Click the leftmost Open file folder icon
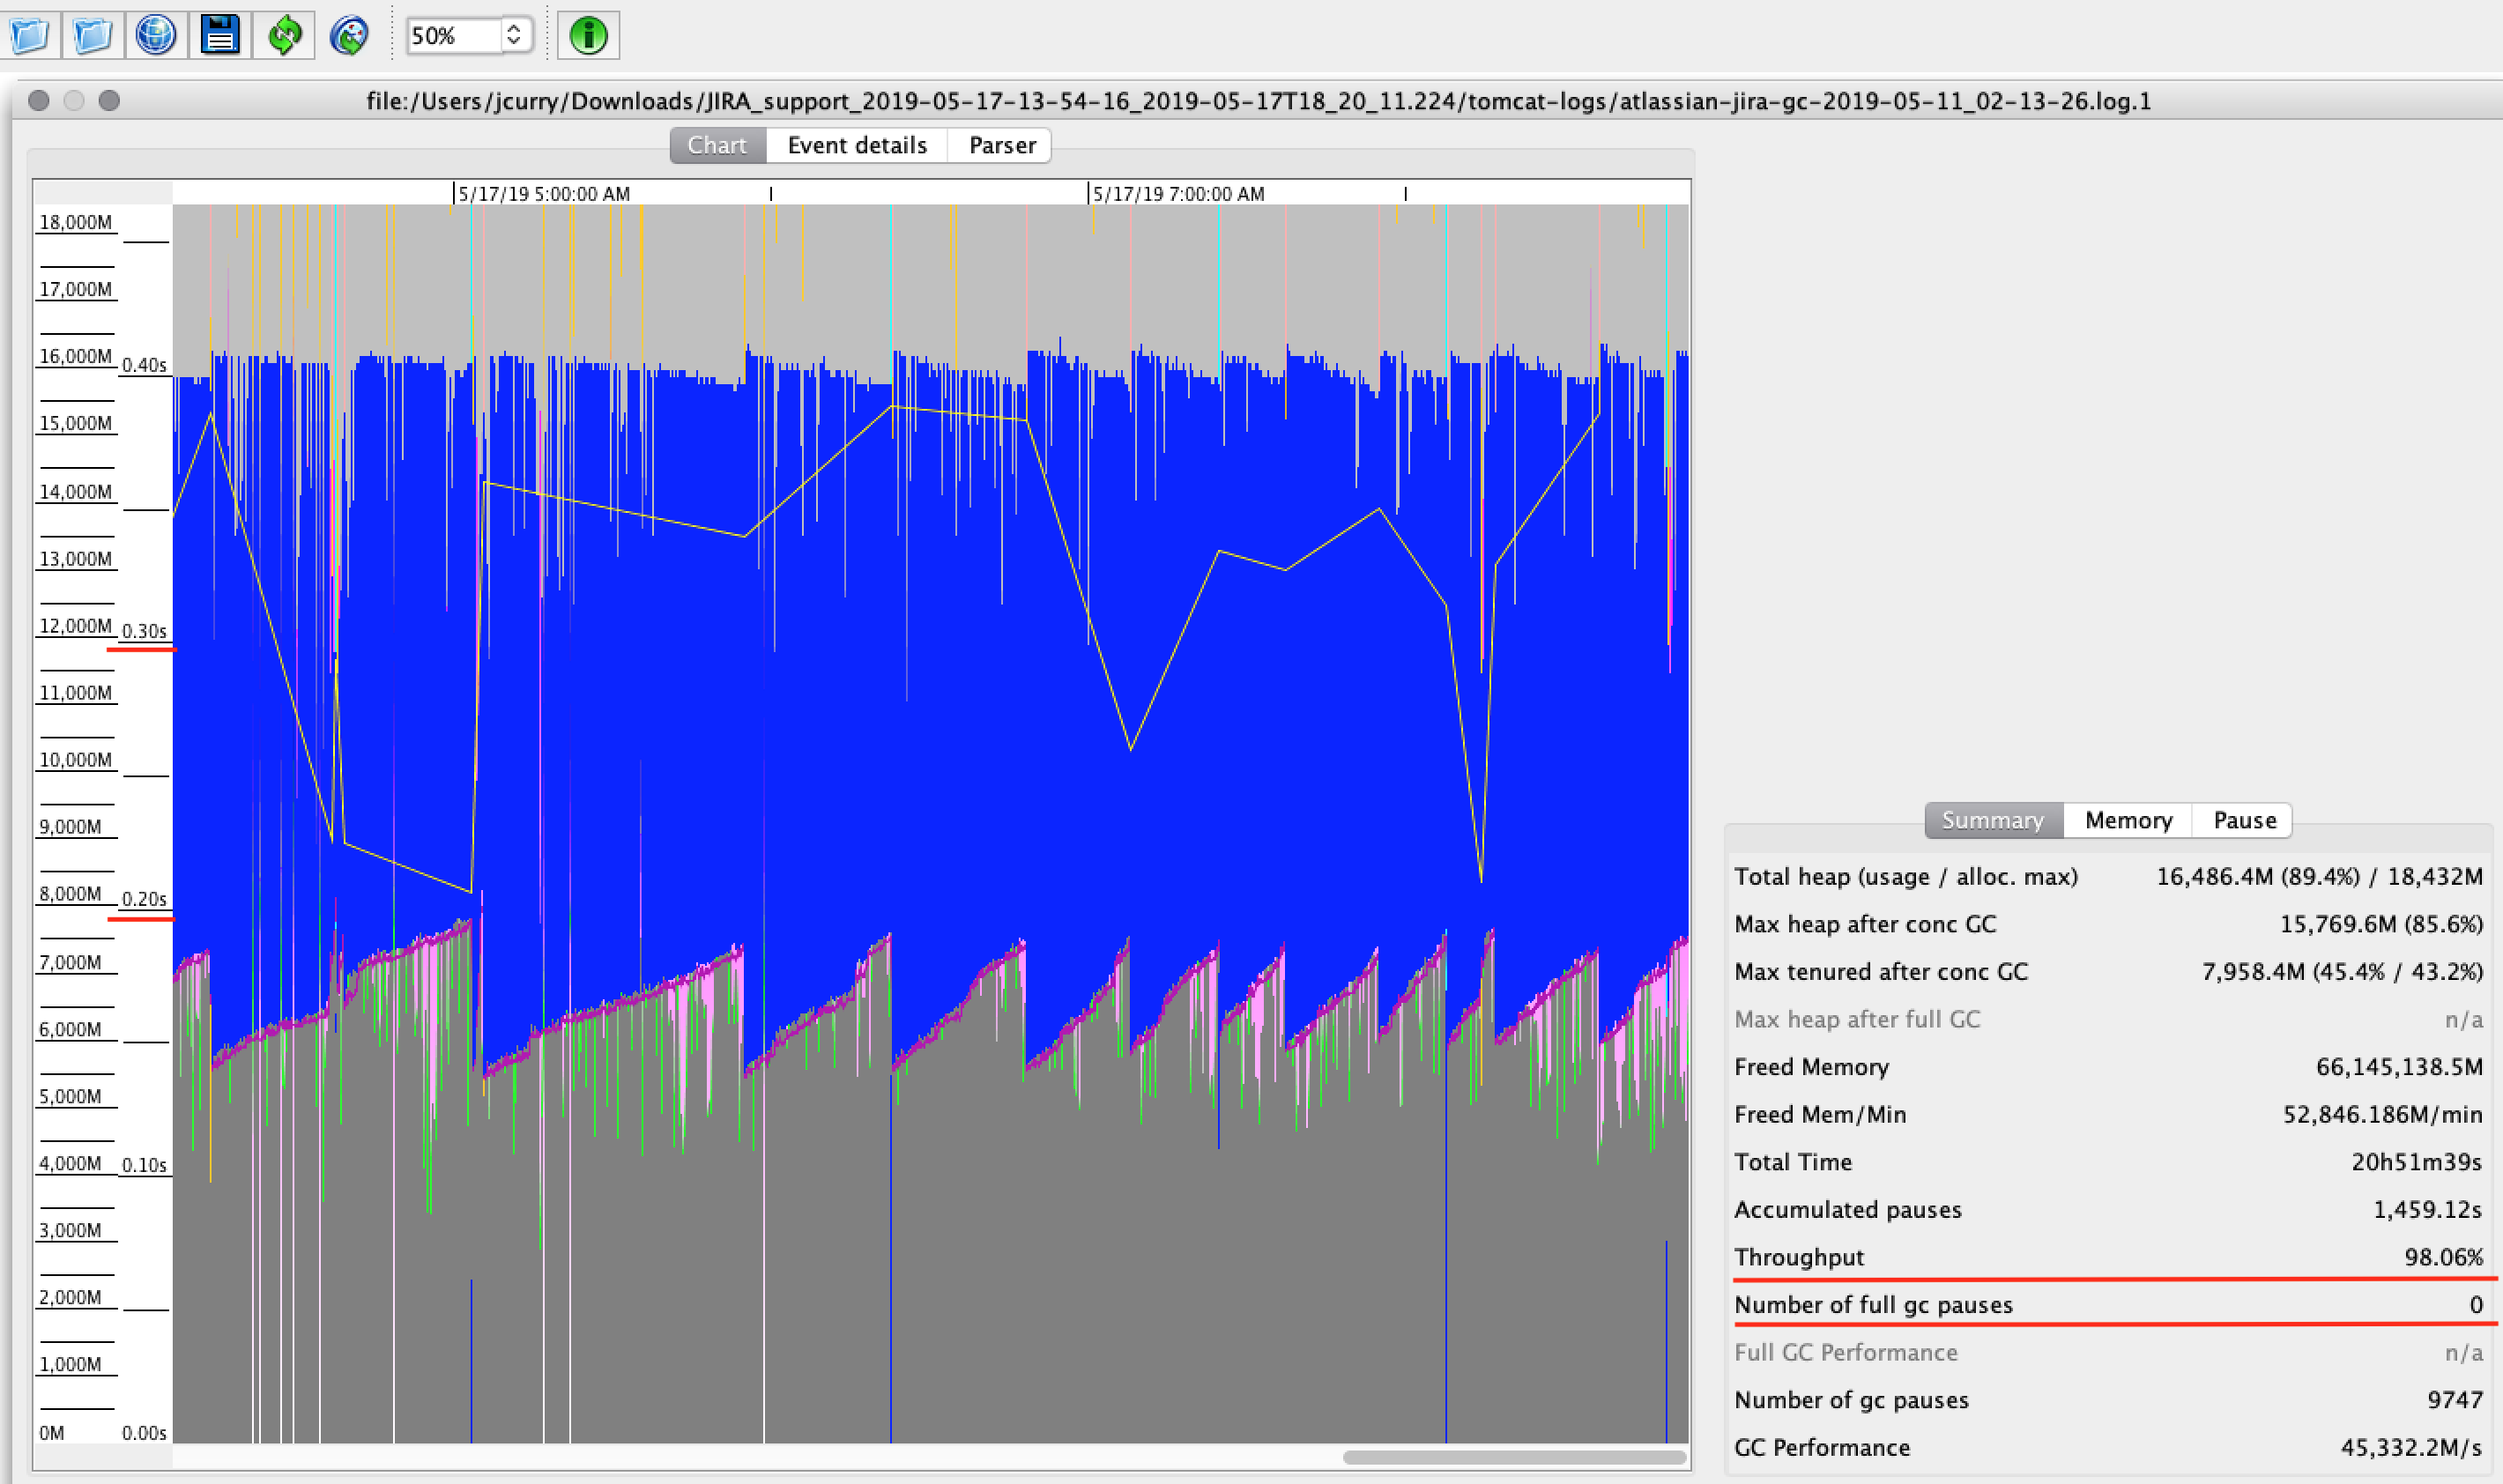 29,35
